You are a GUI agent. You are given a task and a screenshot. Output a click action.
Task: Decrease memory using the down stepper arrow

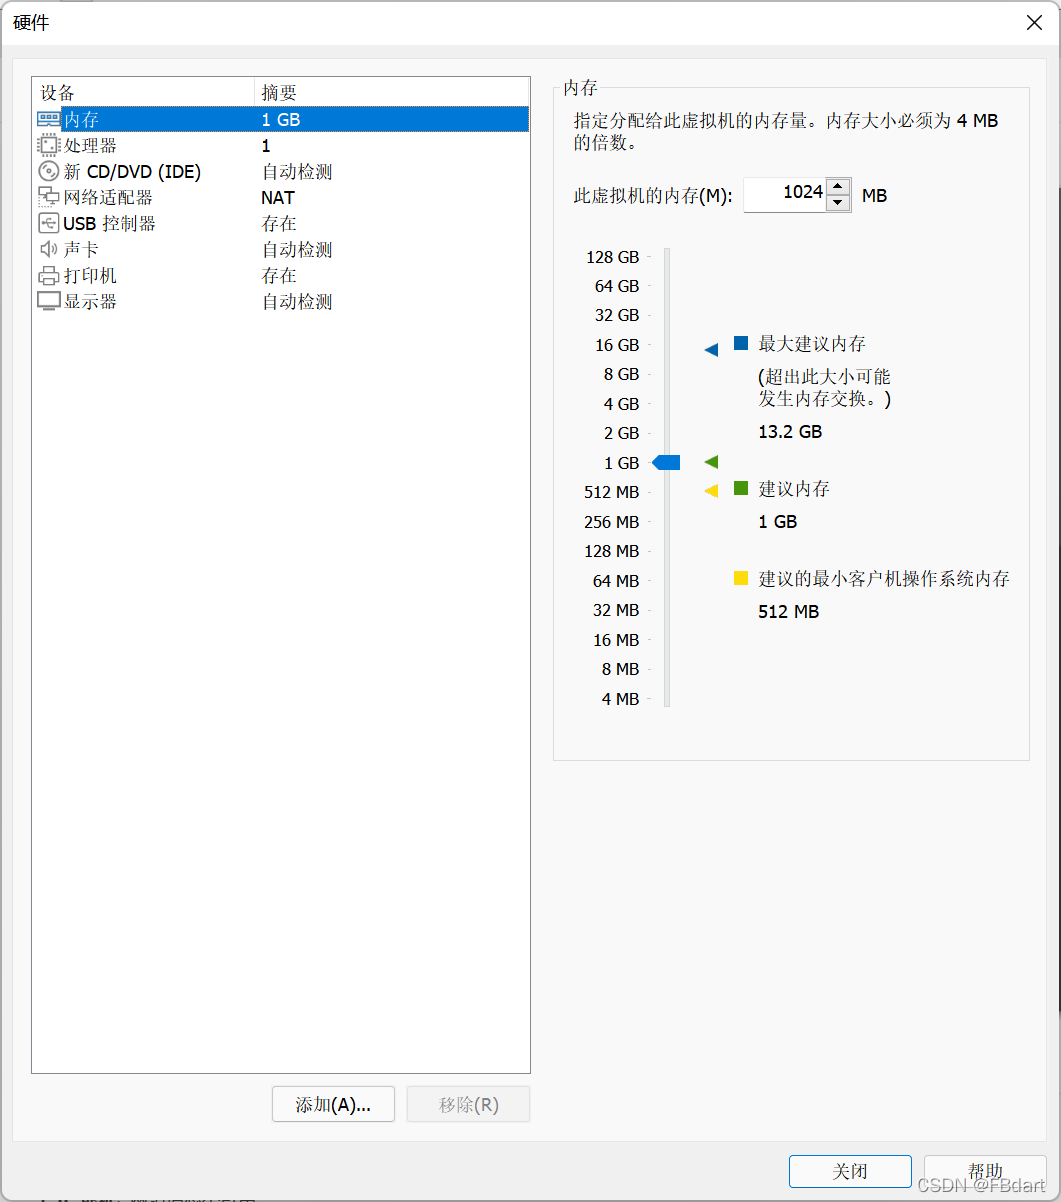[838, 203]
